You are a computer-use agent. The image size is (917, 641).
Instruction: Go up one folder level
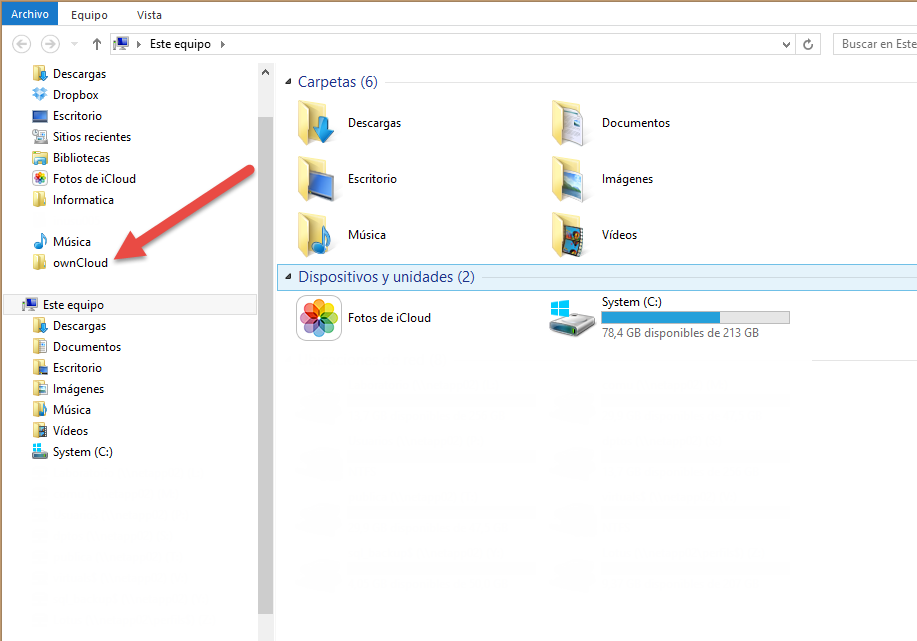pos(96,44)
